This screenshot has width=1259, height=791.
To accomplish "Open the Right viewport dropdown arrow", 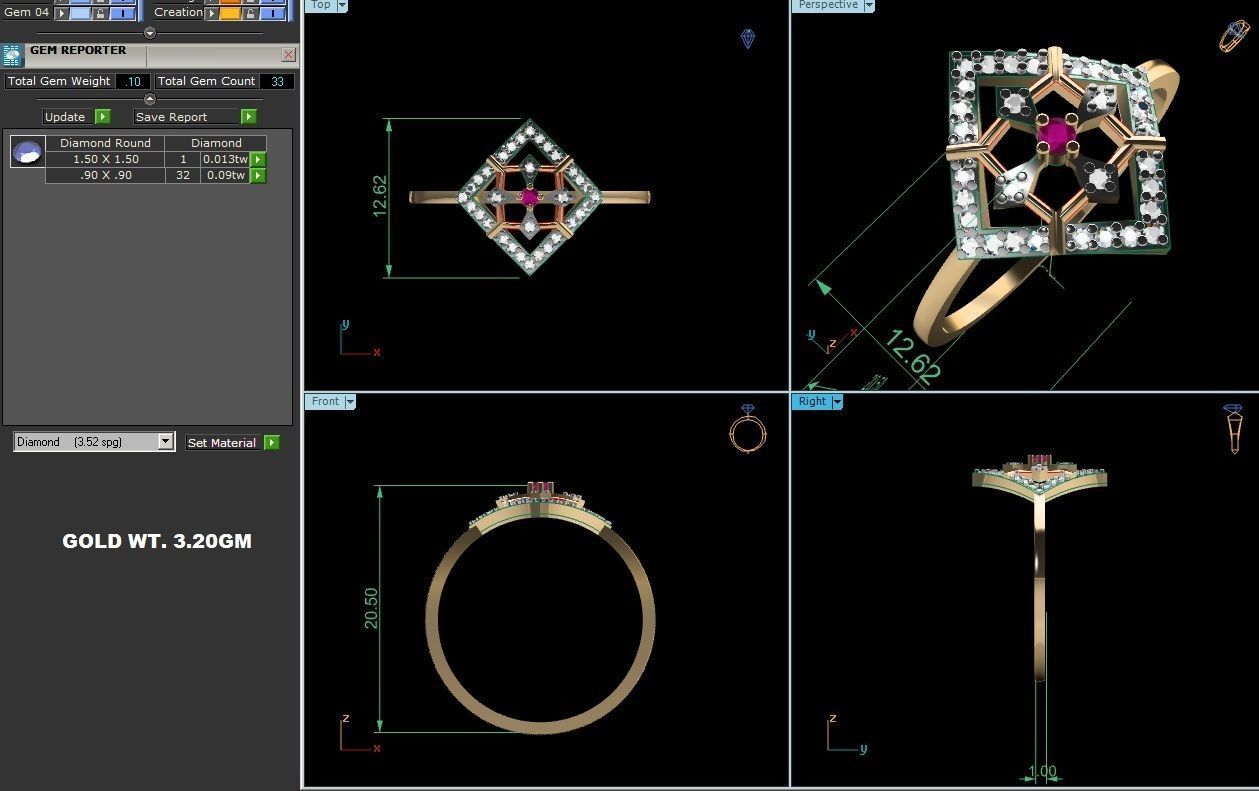I will [x=837, y=401].
